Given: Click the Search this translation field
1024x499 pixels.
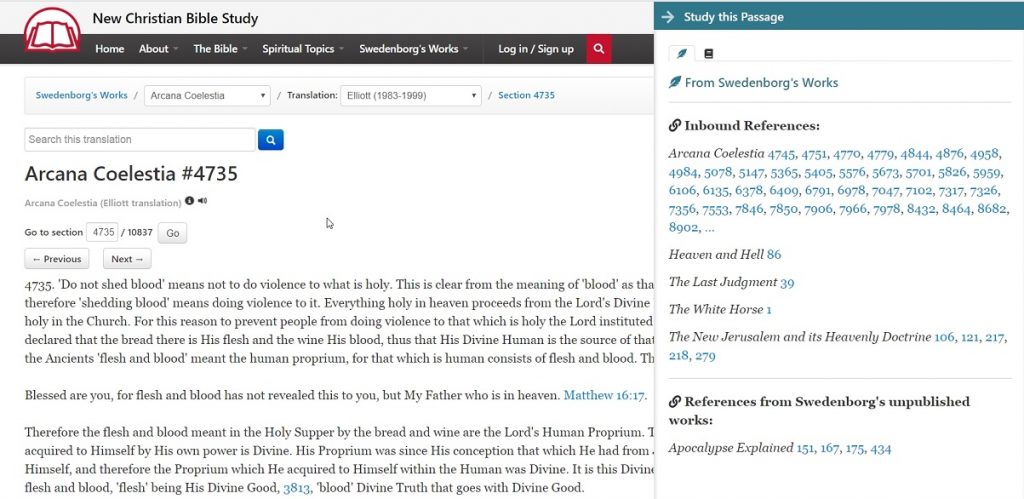Looking at the screenshot, I should point(139,140).
